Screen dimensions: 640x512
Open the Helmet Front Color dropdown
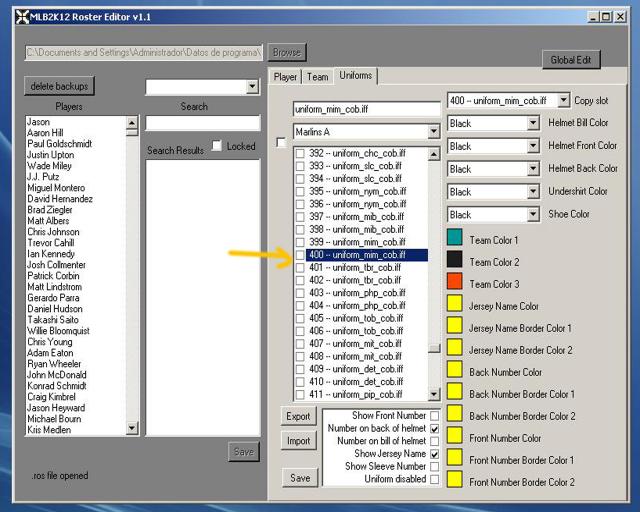[x=533, y=146]
